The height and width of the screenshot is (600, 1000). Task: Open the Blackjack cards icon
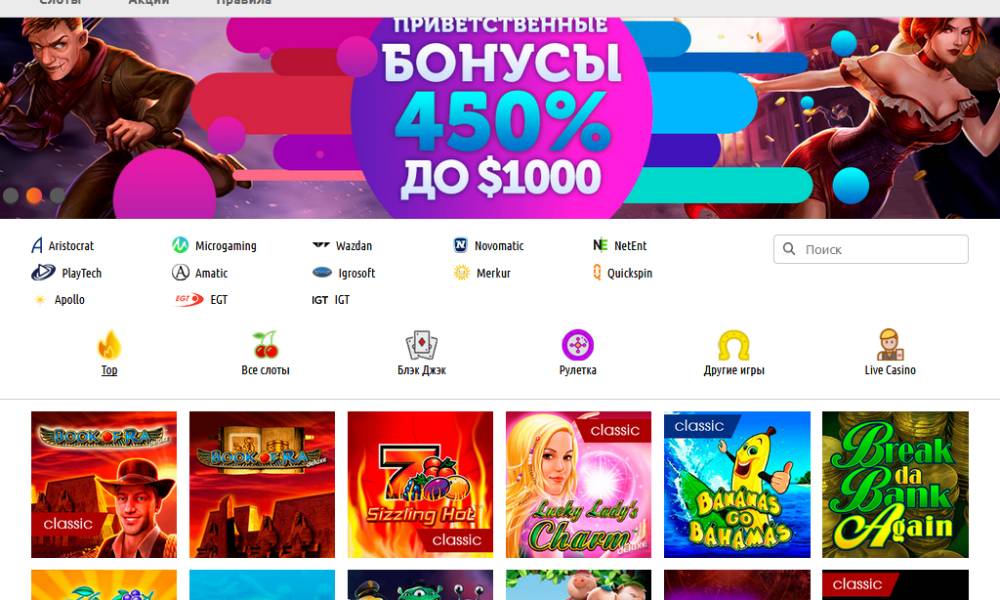(x=422, y=345)
